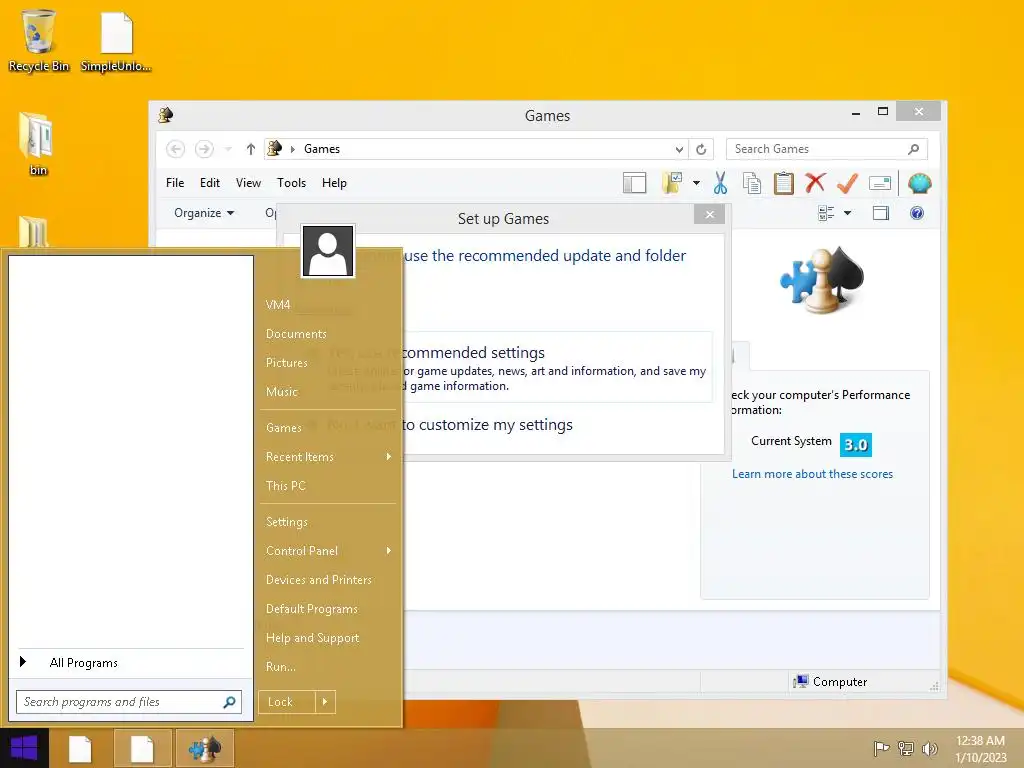Click the volume speaker tray icon

pyautogui.click(x=929, y=748)
